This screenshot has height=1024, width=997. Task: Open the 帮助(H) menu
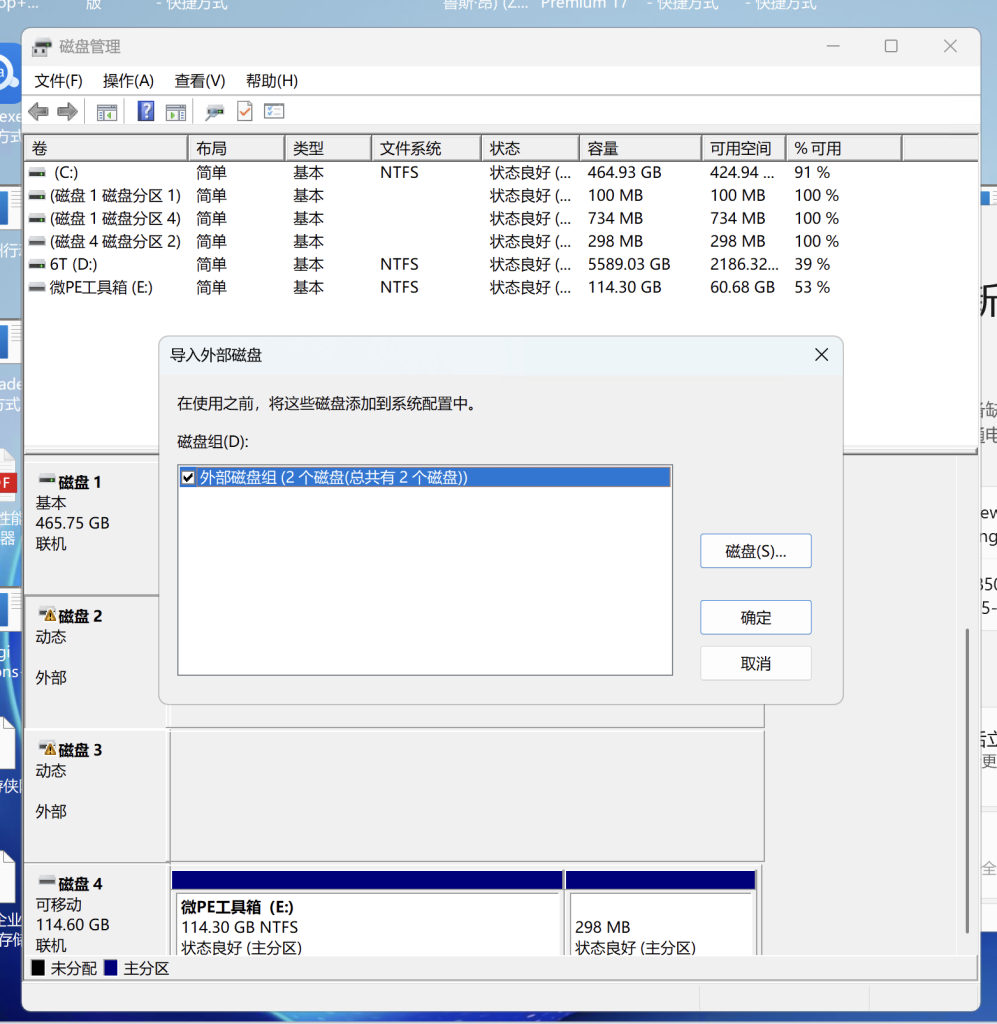tap(271, 81)
